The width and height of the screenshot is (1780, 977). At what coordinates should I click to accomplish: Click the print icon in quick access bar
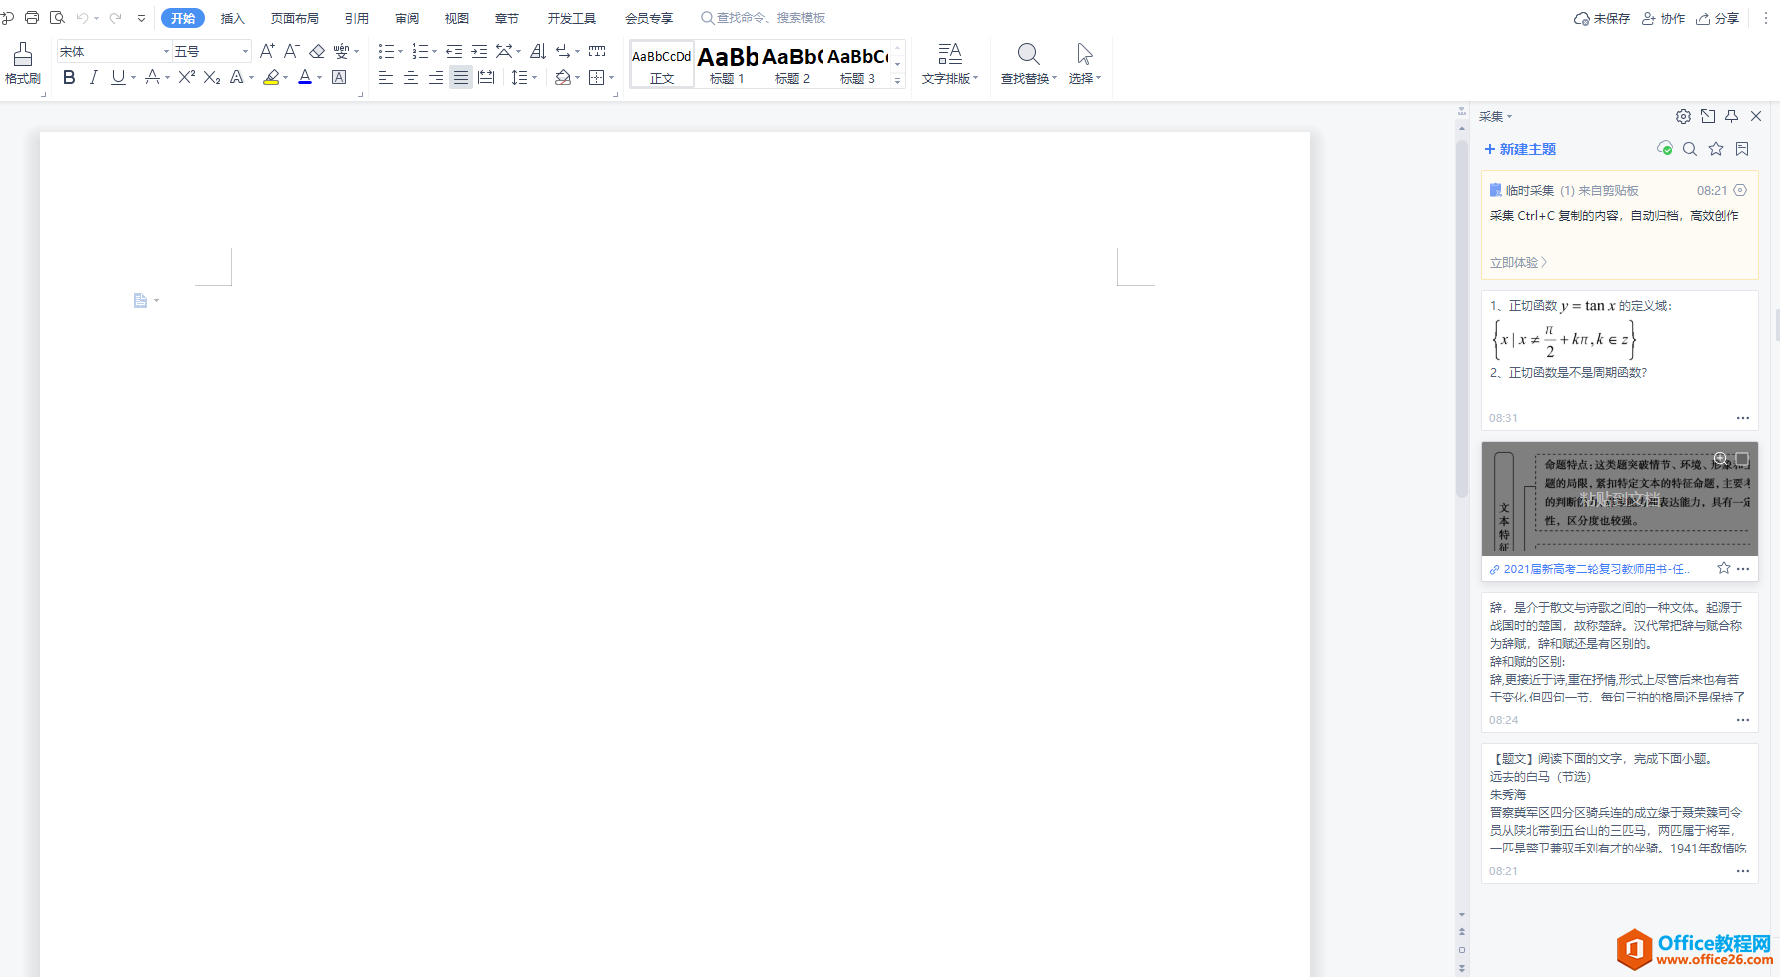(32, 18)
